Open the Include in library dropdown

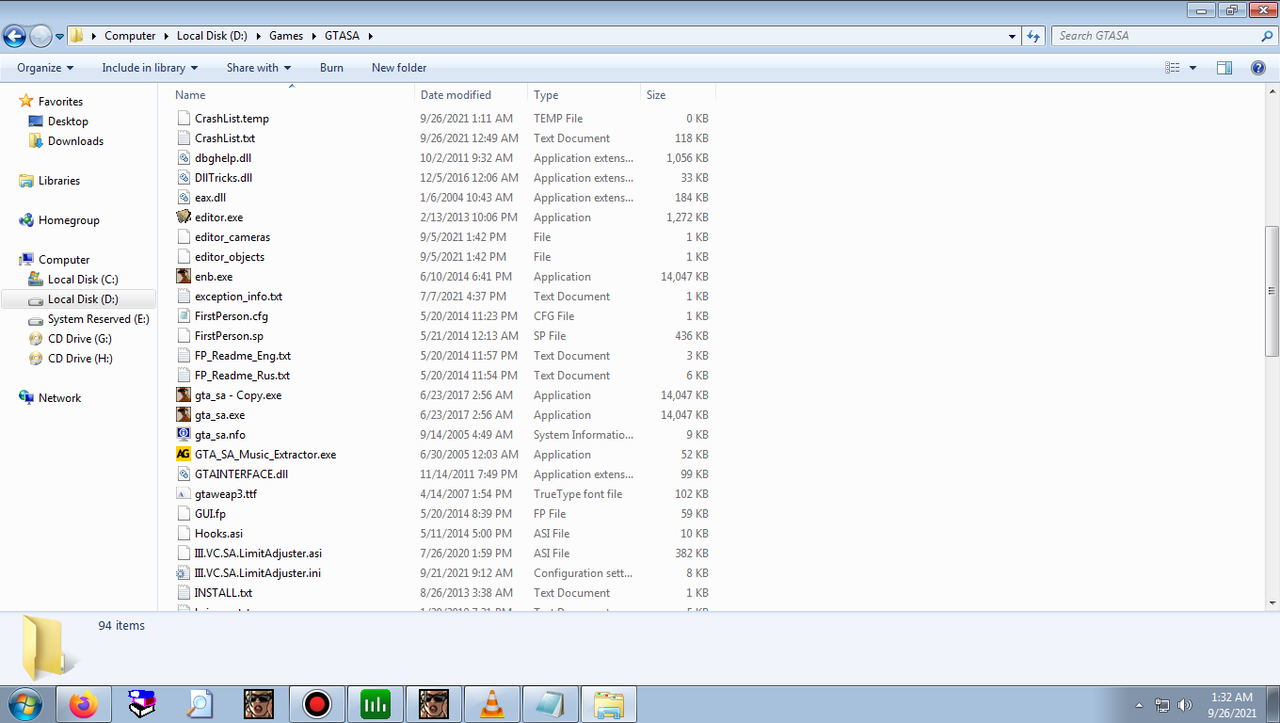pos(150,68)
